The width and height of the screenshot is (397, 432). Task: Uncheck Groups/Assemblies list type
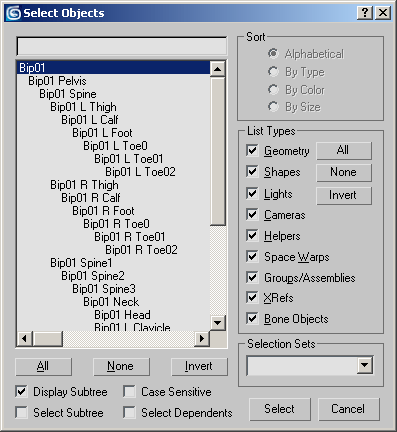tap(253, 278)
